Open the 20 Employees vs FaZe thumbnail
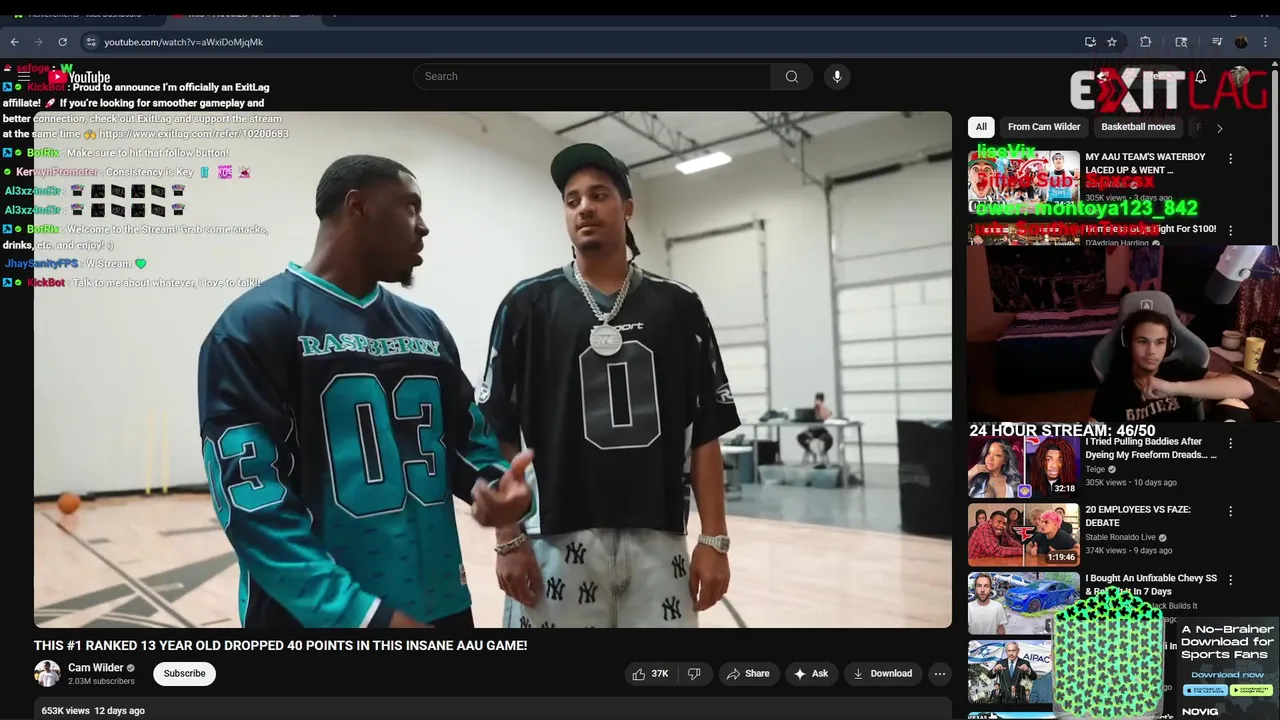1280x720 pixels. pos(1023,534)
